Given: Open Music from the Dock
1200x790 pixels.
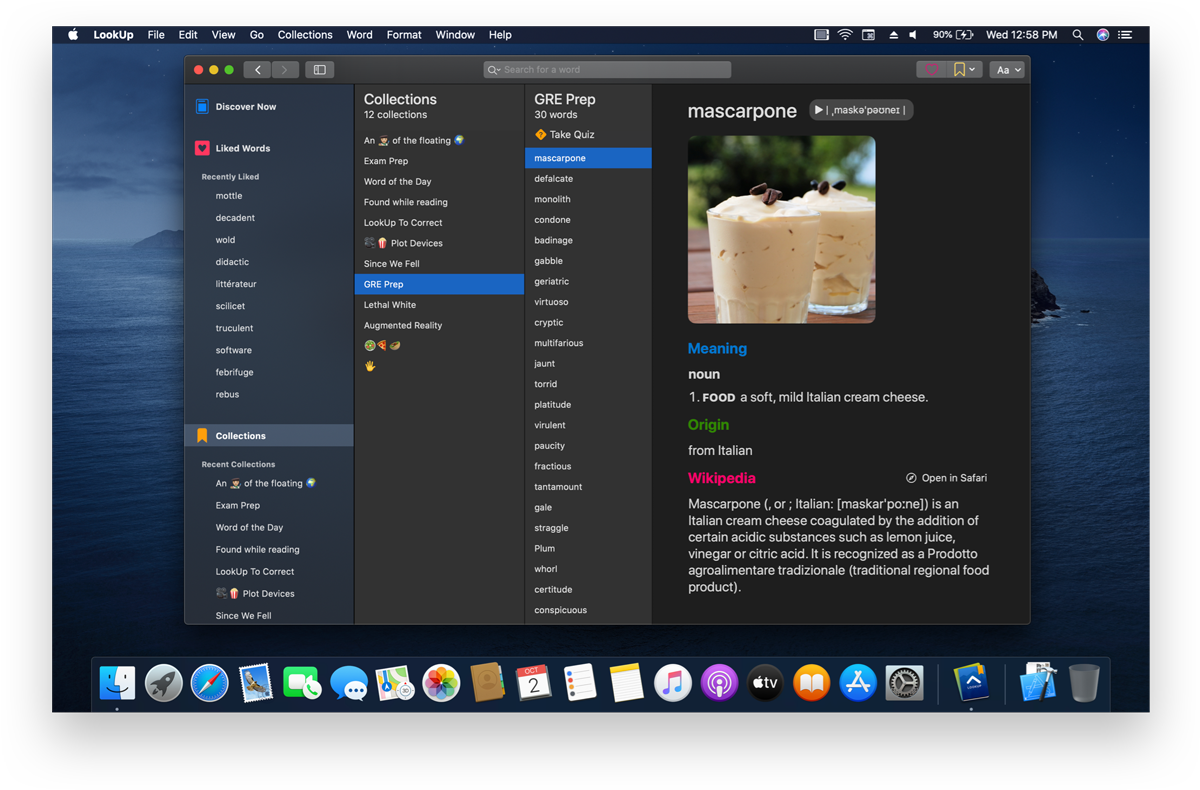Looking at the screenshot, I should [673, 683].
